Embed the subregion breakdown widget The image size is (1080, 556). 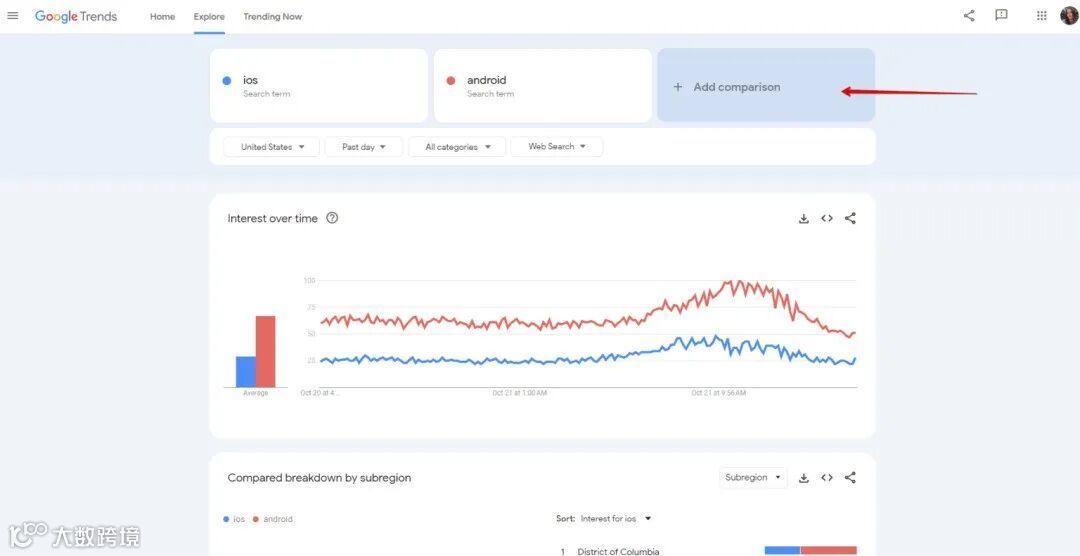click(x=827, y=477)
